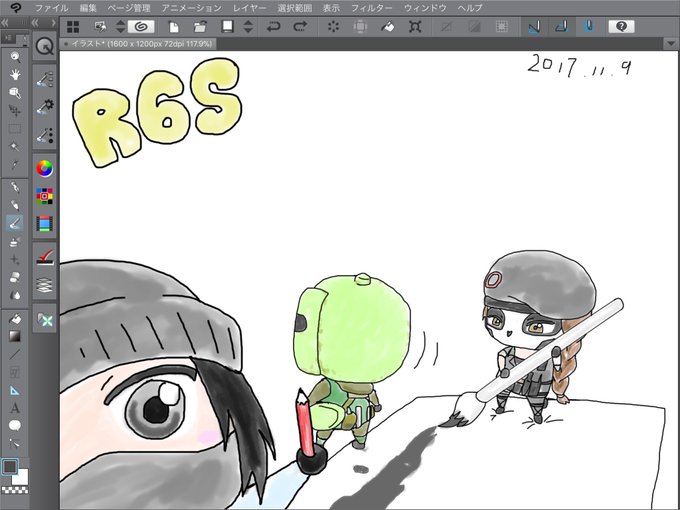Image resolution: width=680 pixels, height=510 pixels.
Task: Undo the last action
Action: [273, 27]
